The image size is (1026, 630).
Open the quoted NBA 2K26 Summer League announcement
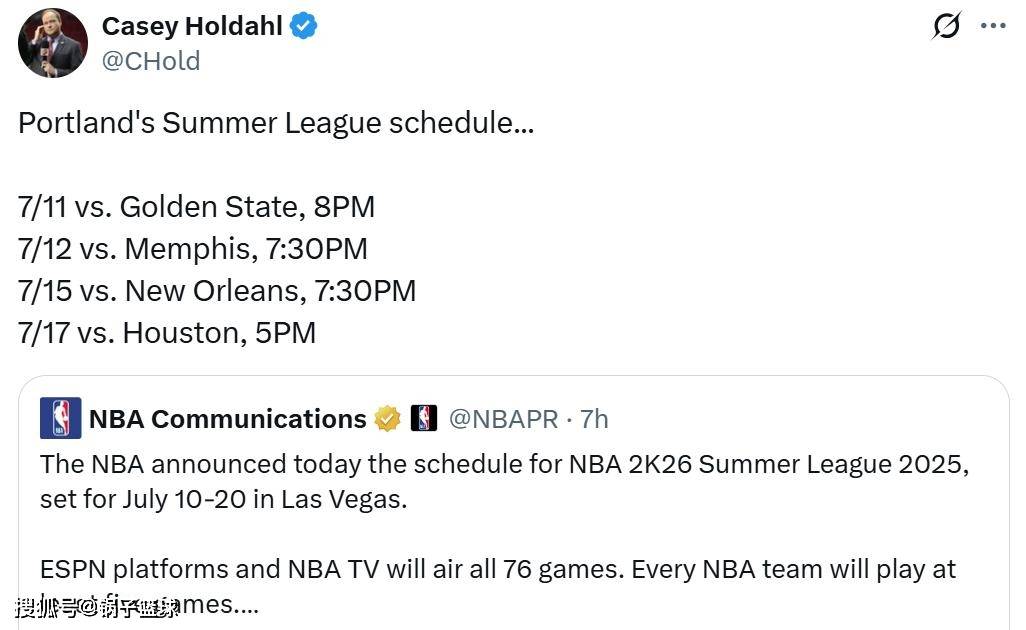click(505, 481)
